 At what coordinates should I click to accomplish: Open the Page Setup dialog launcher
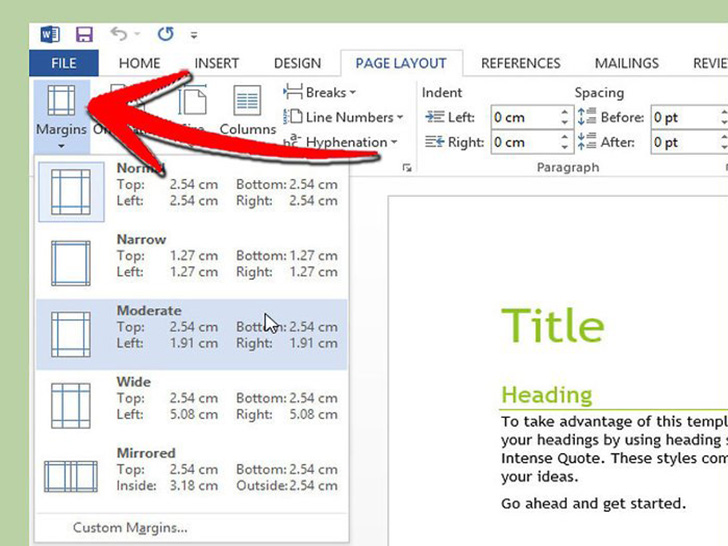[x=407, y=168]
